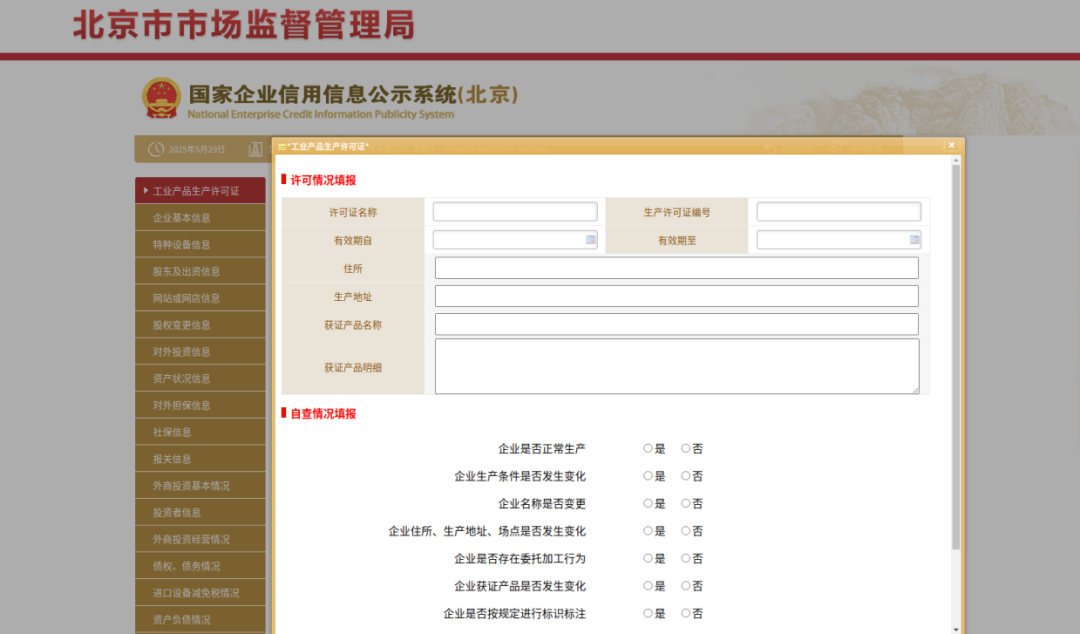Screen dimensions: 1080x634
Task: Pick 否 for 企业住所、生产地址、场点是否发生变化
Action: coord(685,531)
